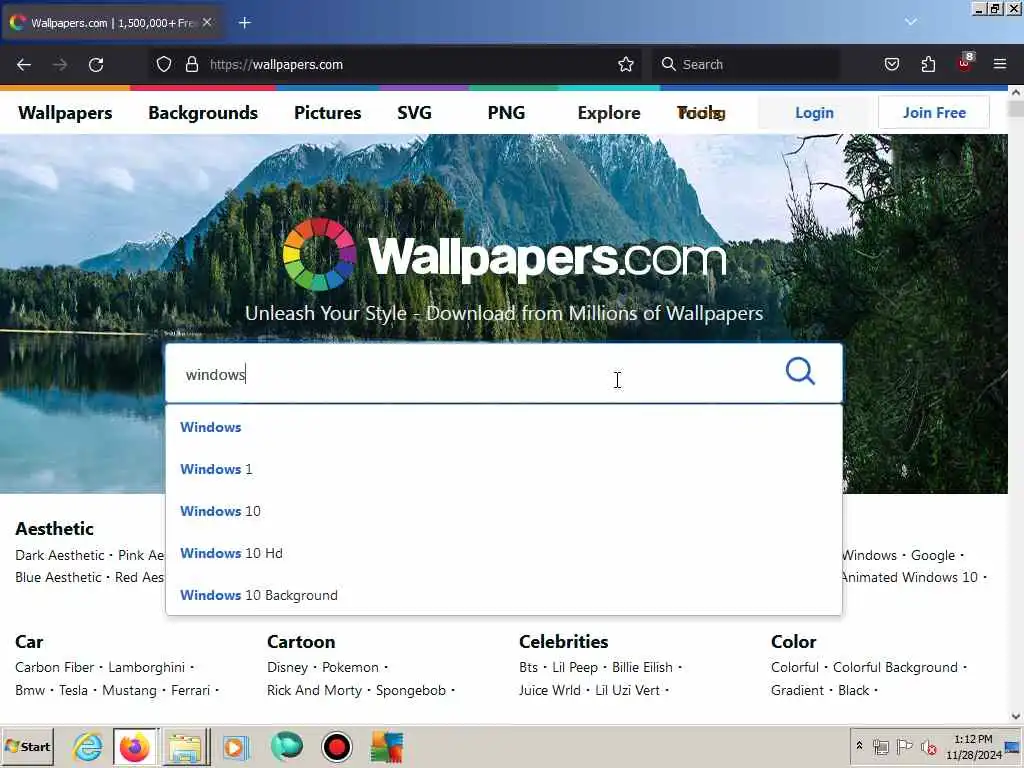
Task: Click the Action Center flag tray icon
Action: point(904,746)
